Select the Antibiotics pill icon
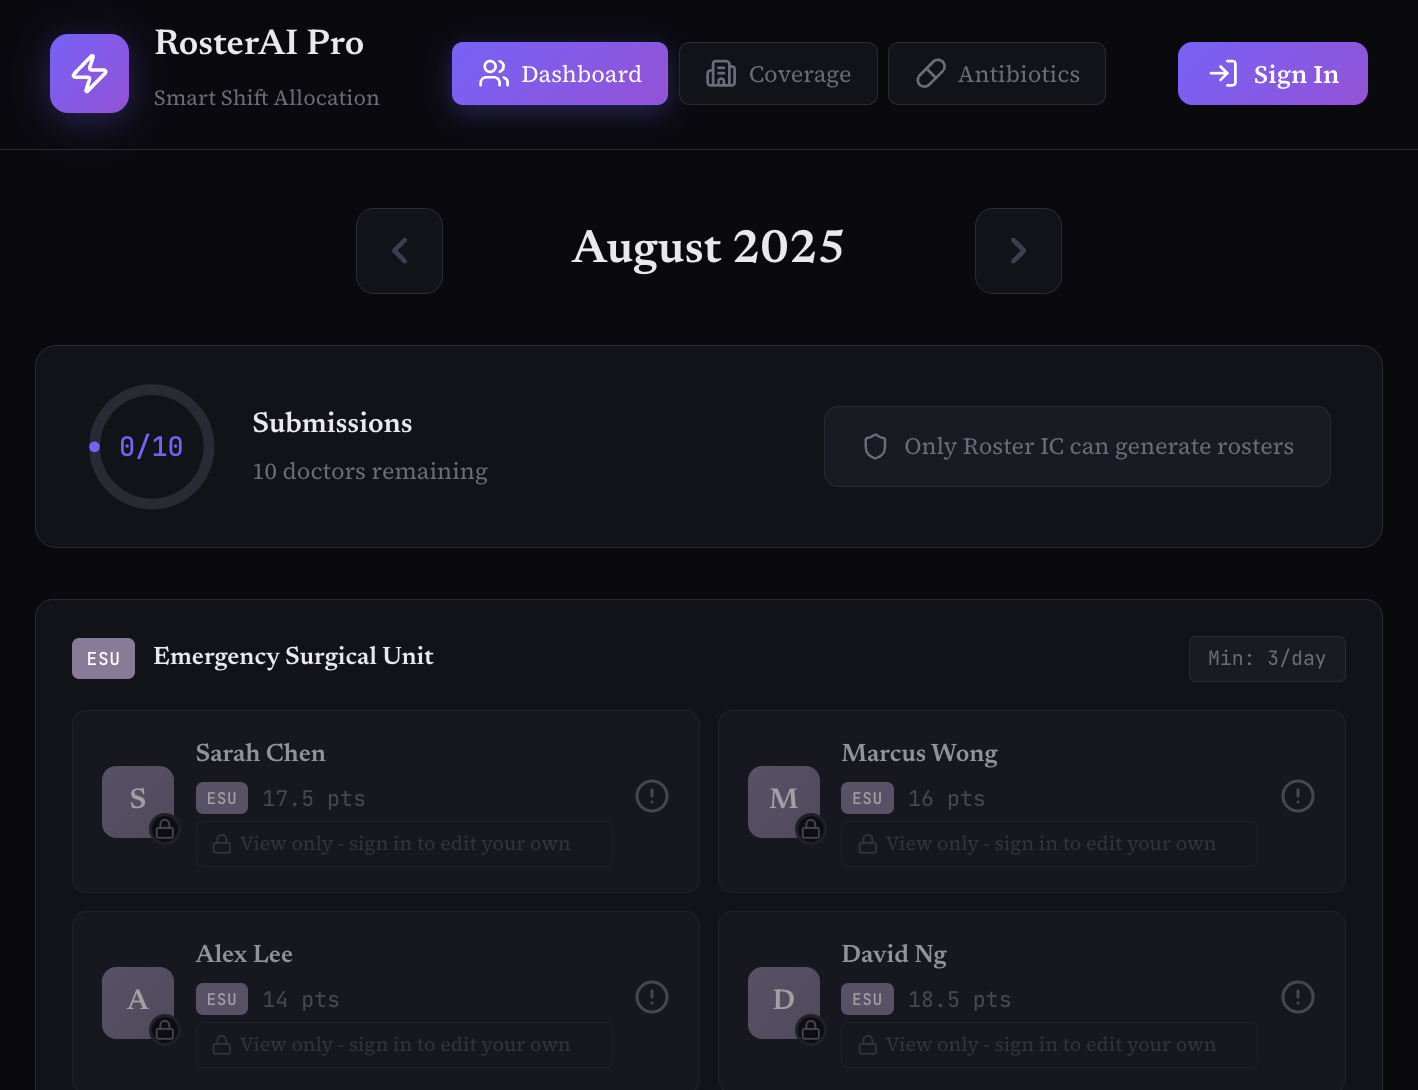This screenshot has height=1090, width=1418. coord(931,73)
